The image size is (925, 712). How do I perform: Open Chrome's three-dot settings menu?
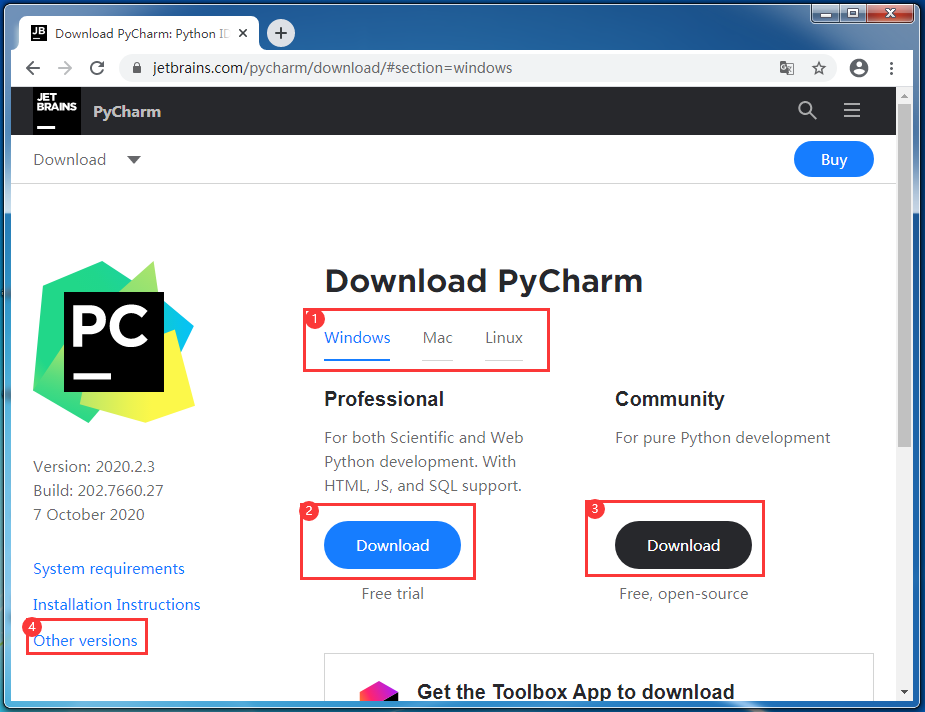click(x=892, y=68)
